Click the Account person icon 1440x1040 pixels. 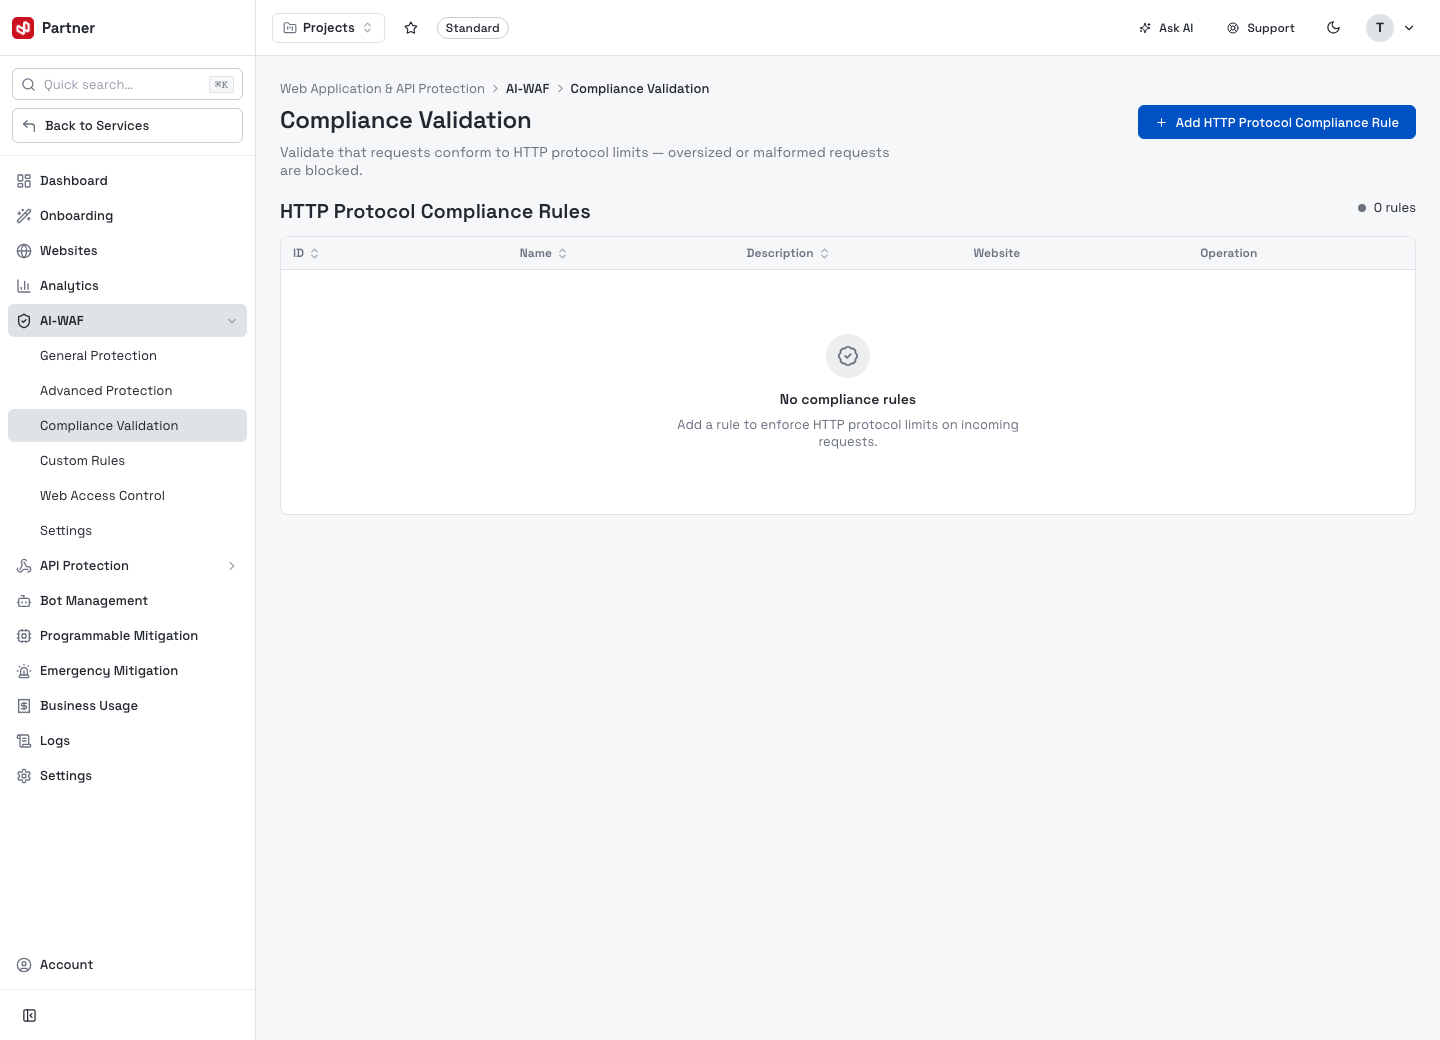tap(24, 965)
